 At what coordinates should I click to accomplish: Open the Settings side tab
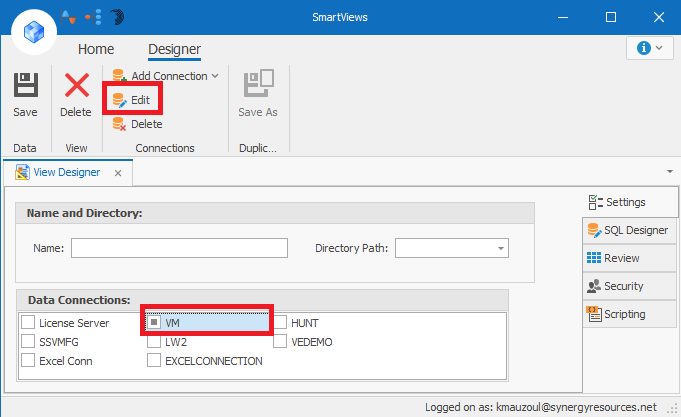[630, 202]
